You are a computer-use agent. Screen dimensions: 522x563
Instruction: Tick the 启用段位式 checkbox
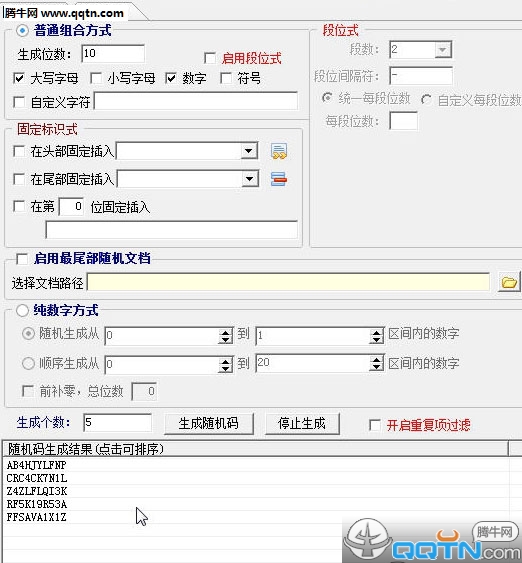pyautogui.click(x=210, y=58)
